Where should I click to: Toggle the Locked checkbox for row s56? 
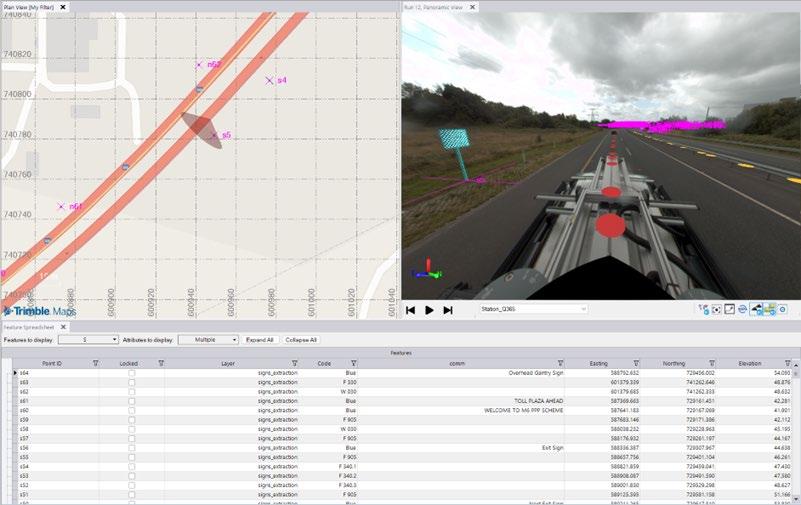(131, 448)
